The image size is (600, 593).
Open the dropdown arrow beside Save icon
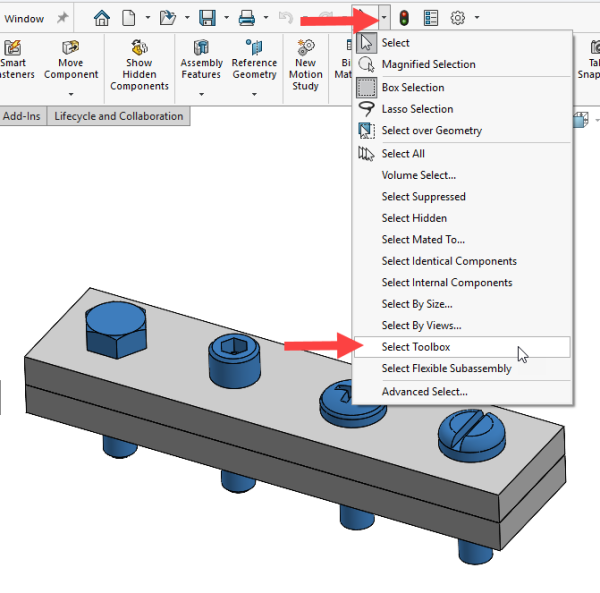(226, 18)
